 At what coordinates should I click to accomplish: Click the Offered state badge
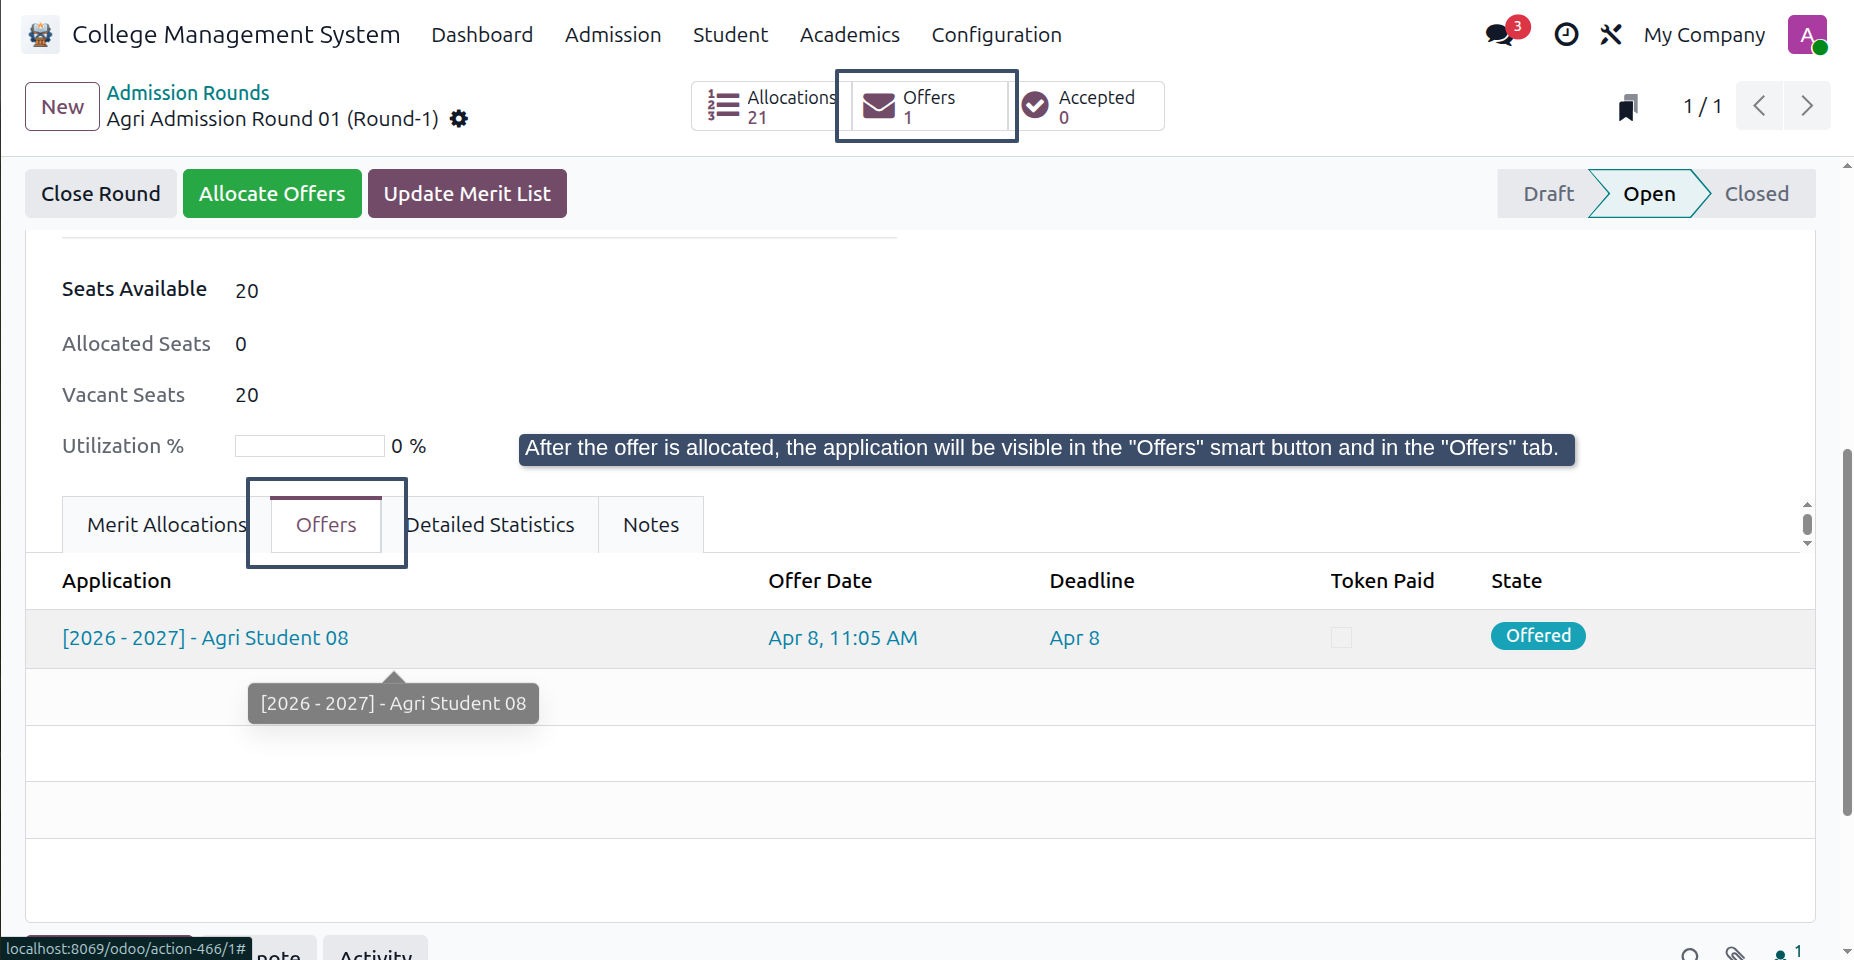(1538, 636)
